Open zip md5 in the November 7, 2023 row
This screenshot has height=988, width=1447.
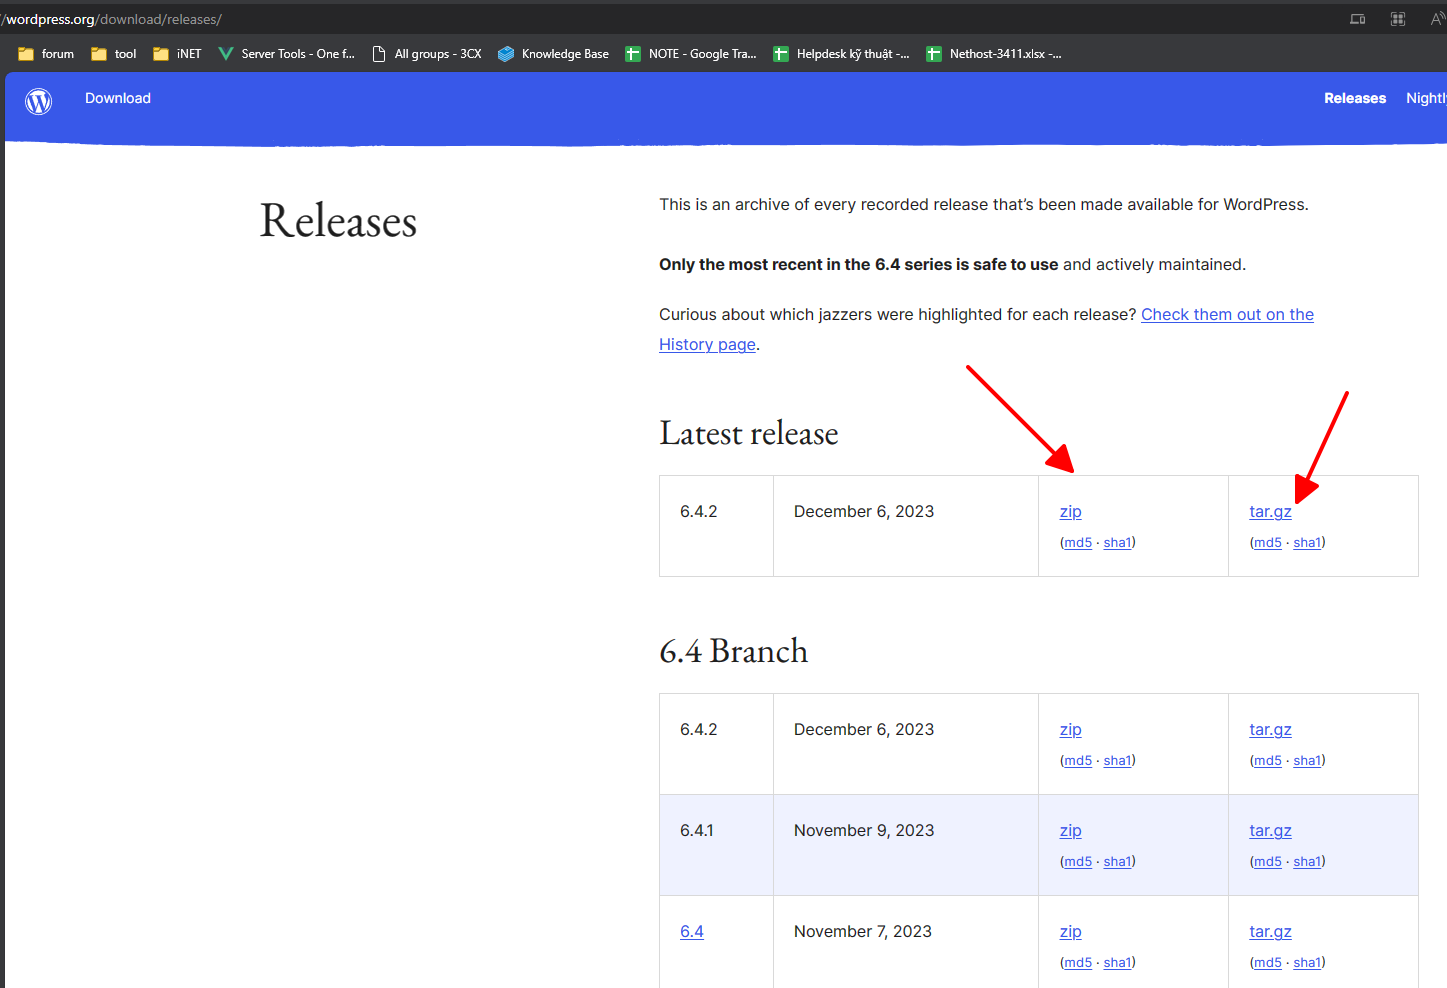pyautogui.click(x=1078, y=963)
